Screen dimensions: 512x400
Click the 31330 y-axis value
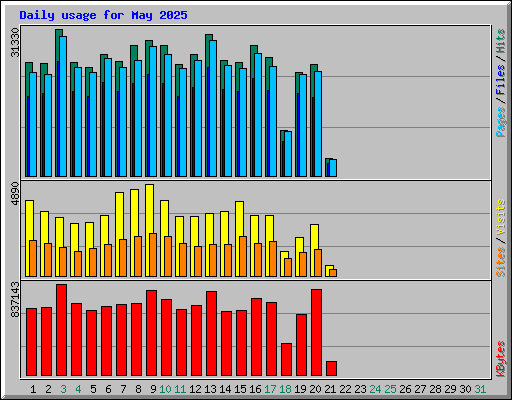(15, 42)
